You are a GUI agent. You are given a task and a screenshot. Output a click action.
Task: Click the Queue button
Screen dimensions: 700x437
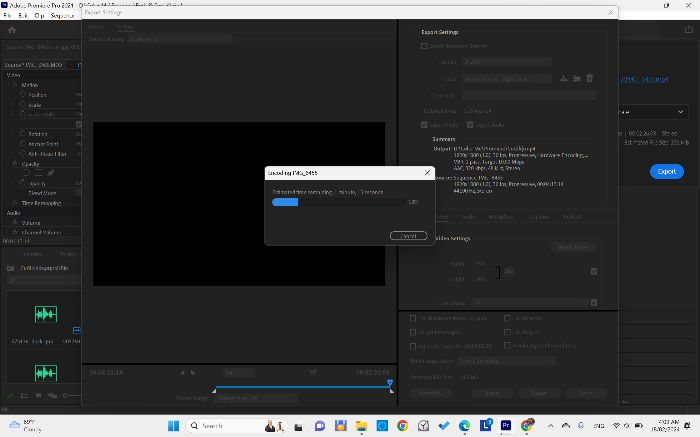click(492, 393)
